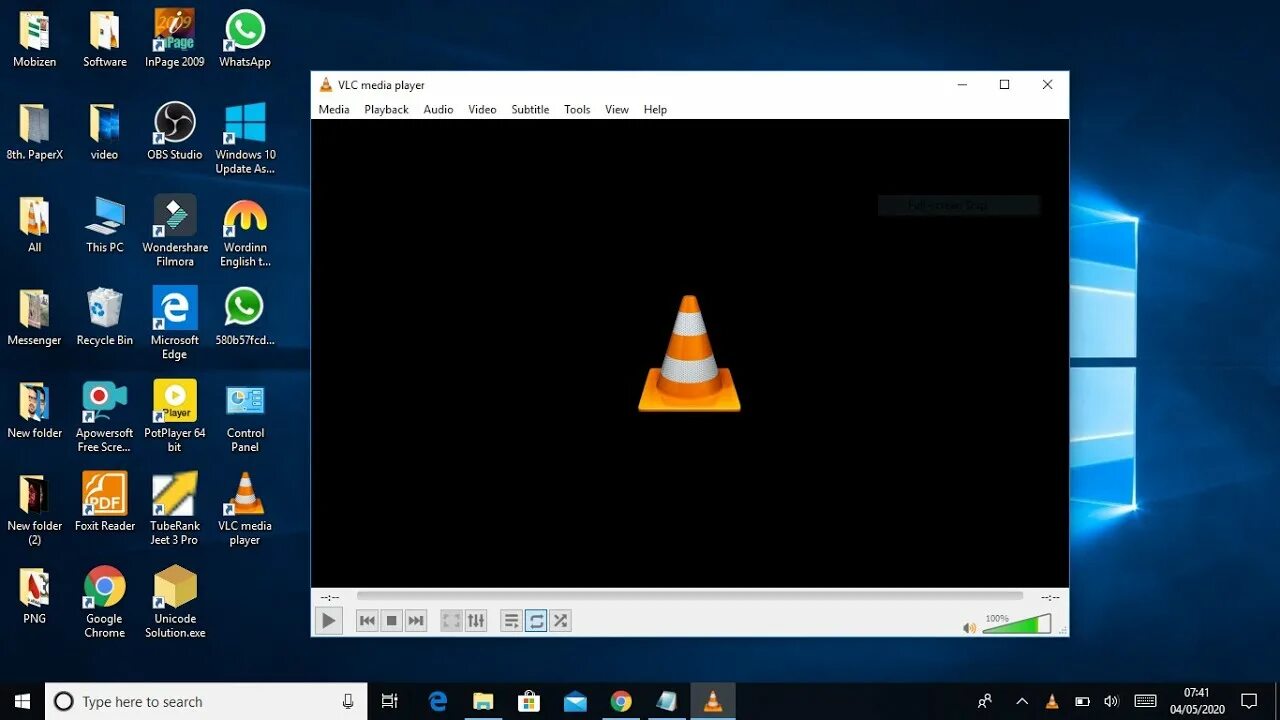The height and width of the screenshot is (720, 1280).
Task: Toggle loop mode in VLC
Action: 536,621
